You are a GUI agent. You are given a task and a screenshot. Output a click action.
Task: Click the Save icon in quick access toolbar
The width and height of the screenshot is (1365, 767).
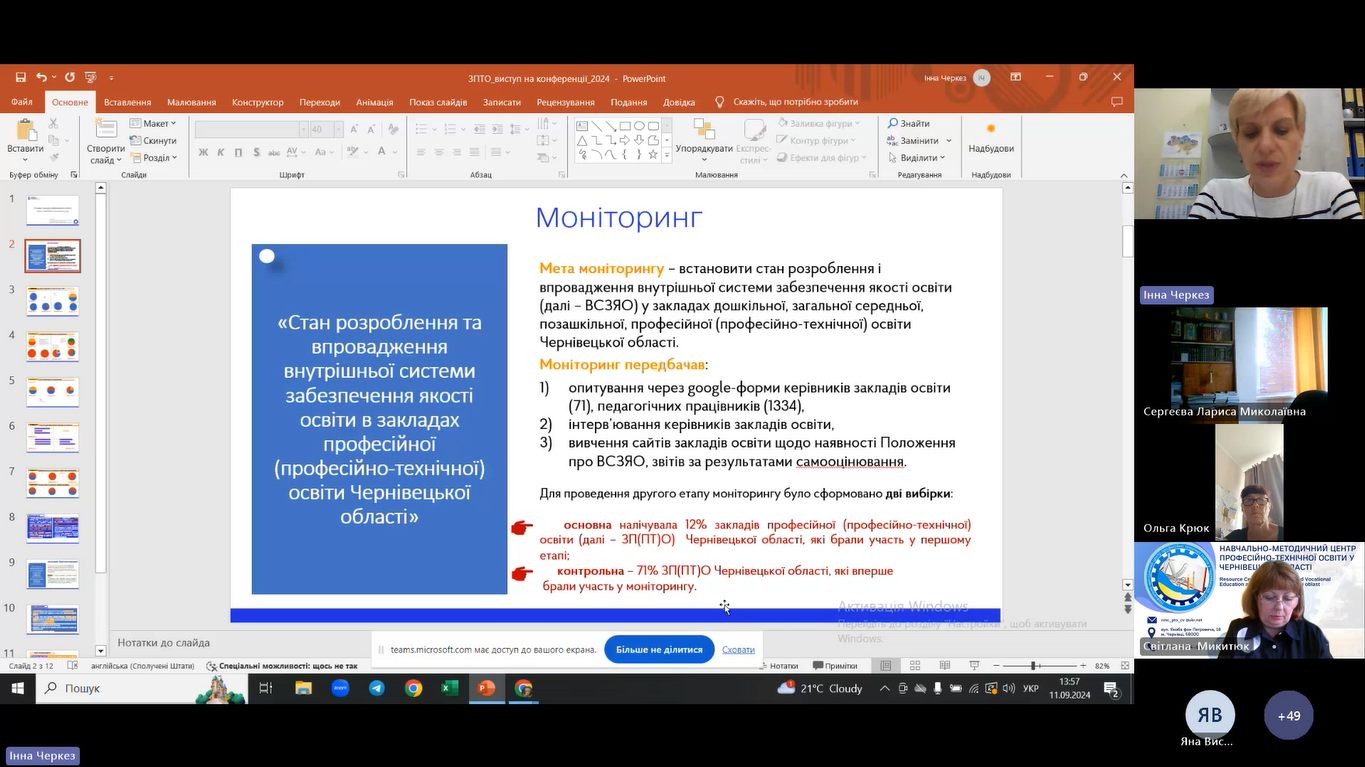click(x=20, y=77)
